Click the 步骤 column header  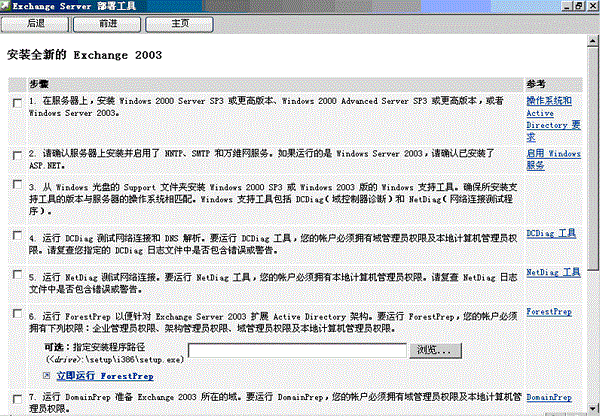tap(39, 84)
